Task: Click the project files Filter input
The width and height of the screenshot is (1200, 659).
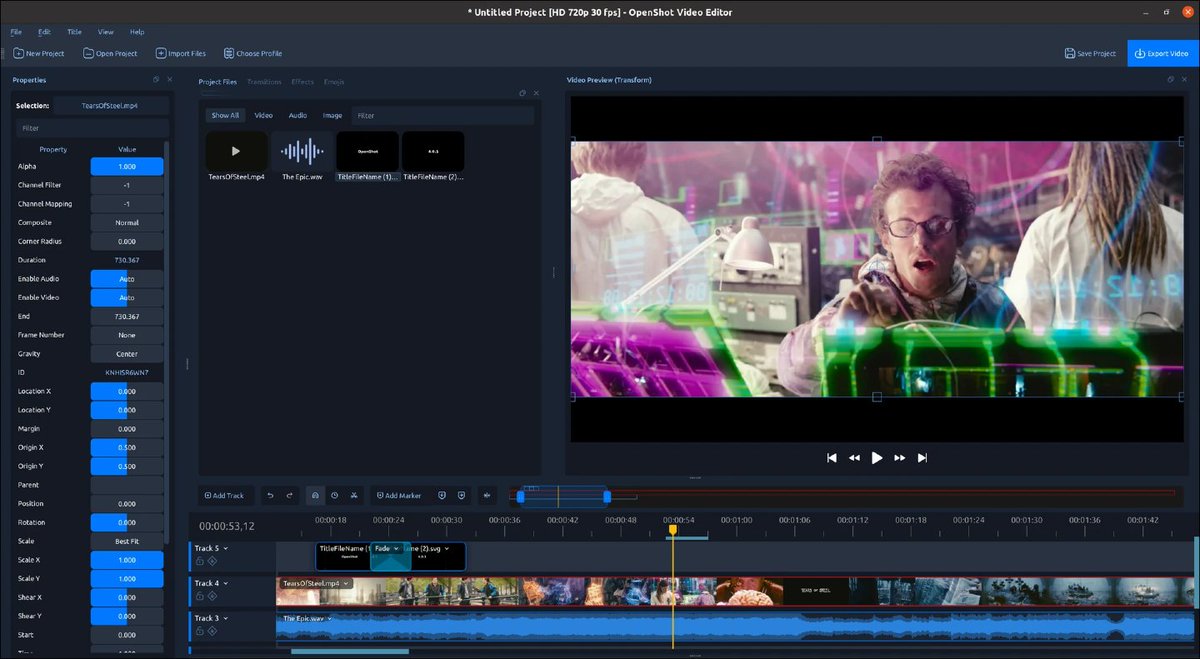Action: (442, 115)
